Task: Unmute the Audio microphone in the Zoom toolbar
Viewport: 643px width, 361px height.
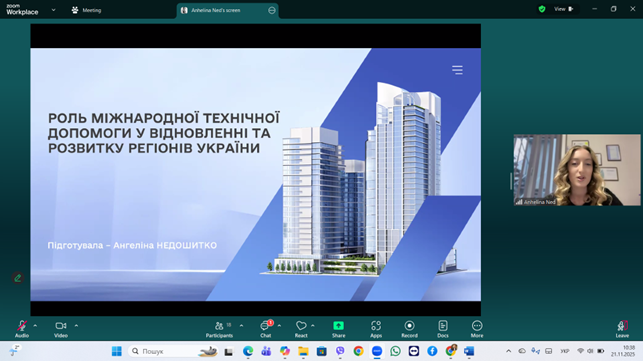Action: click(22, 329)
